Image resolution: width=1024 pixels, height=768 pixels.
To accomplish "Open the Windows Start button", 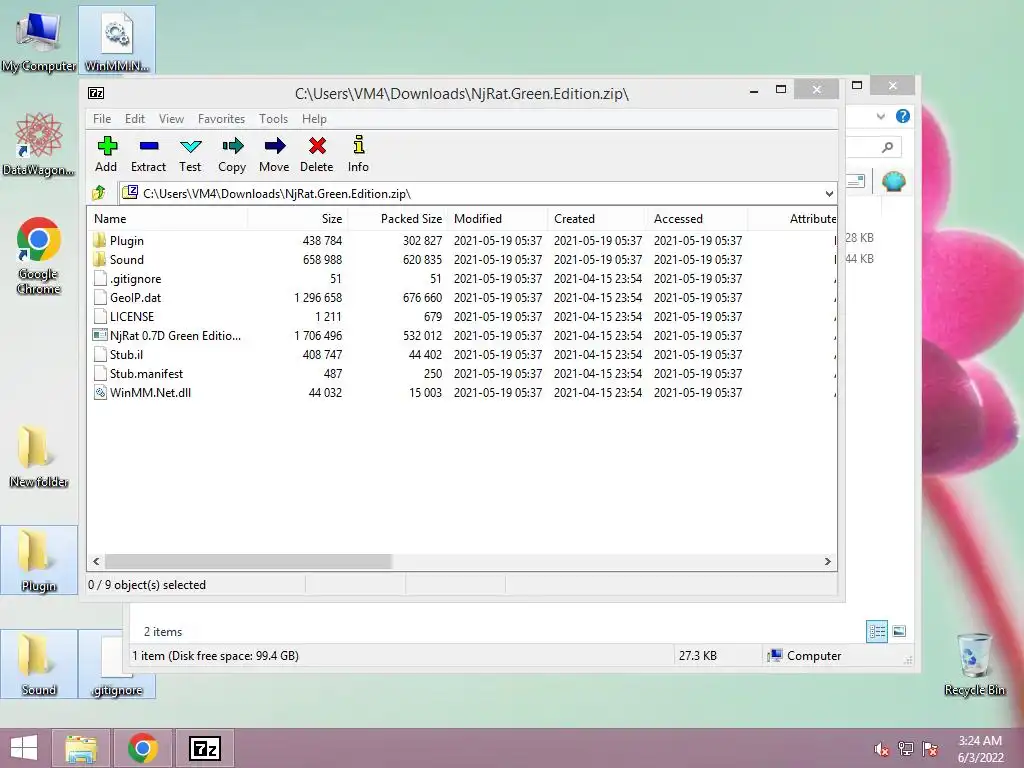I will pos(24,748).
